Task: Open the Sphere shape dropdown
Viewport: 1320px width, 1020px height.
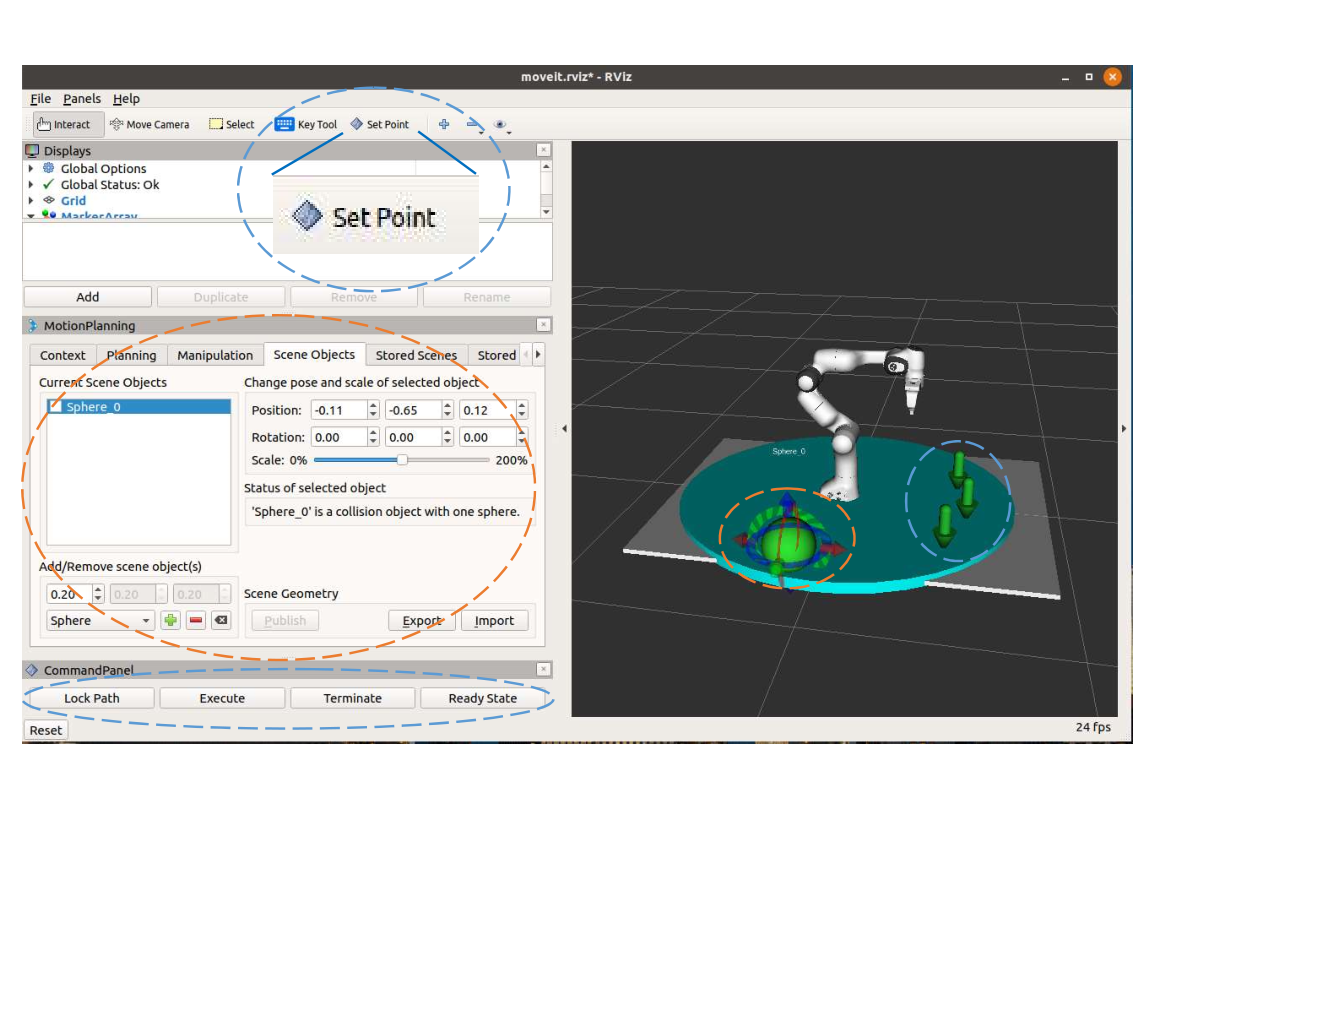Action: click(101, 621)
